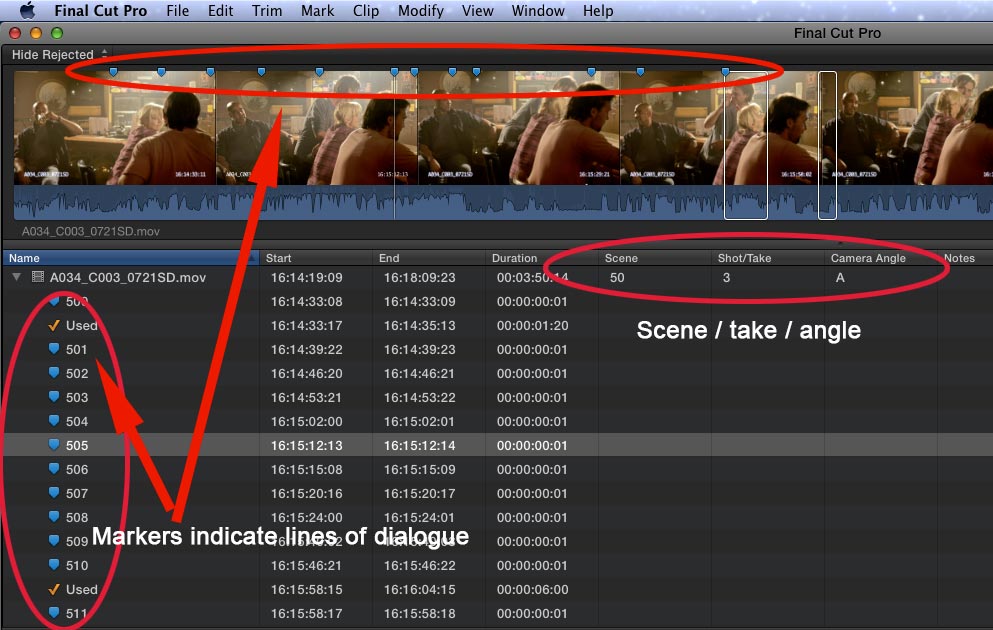The image size is (993, 630).
Task: Click the end timecode 16:15:58:18
Action: pyautogui.click(x=419, y=613)
